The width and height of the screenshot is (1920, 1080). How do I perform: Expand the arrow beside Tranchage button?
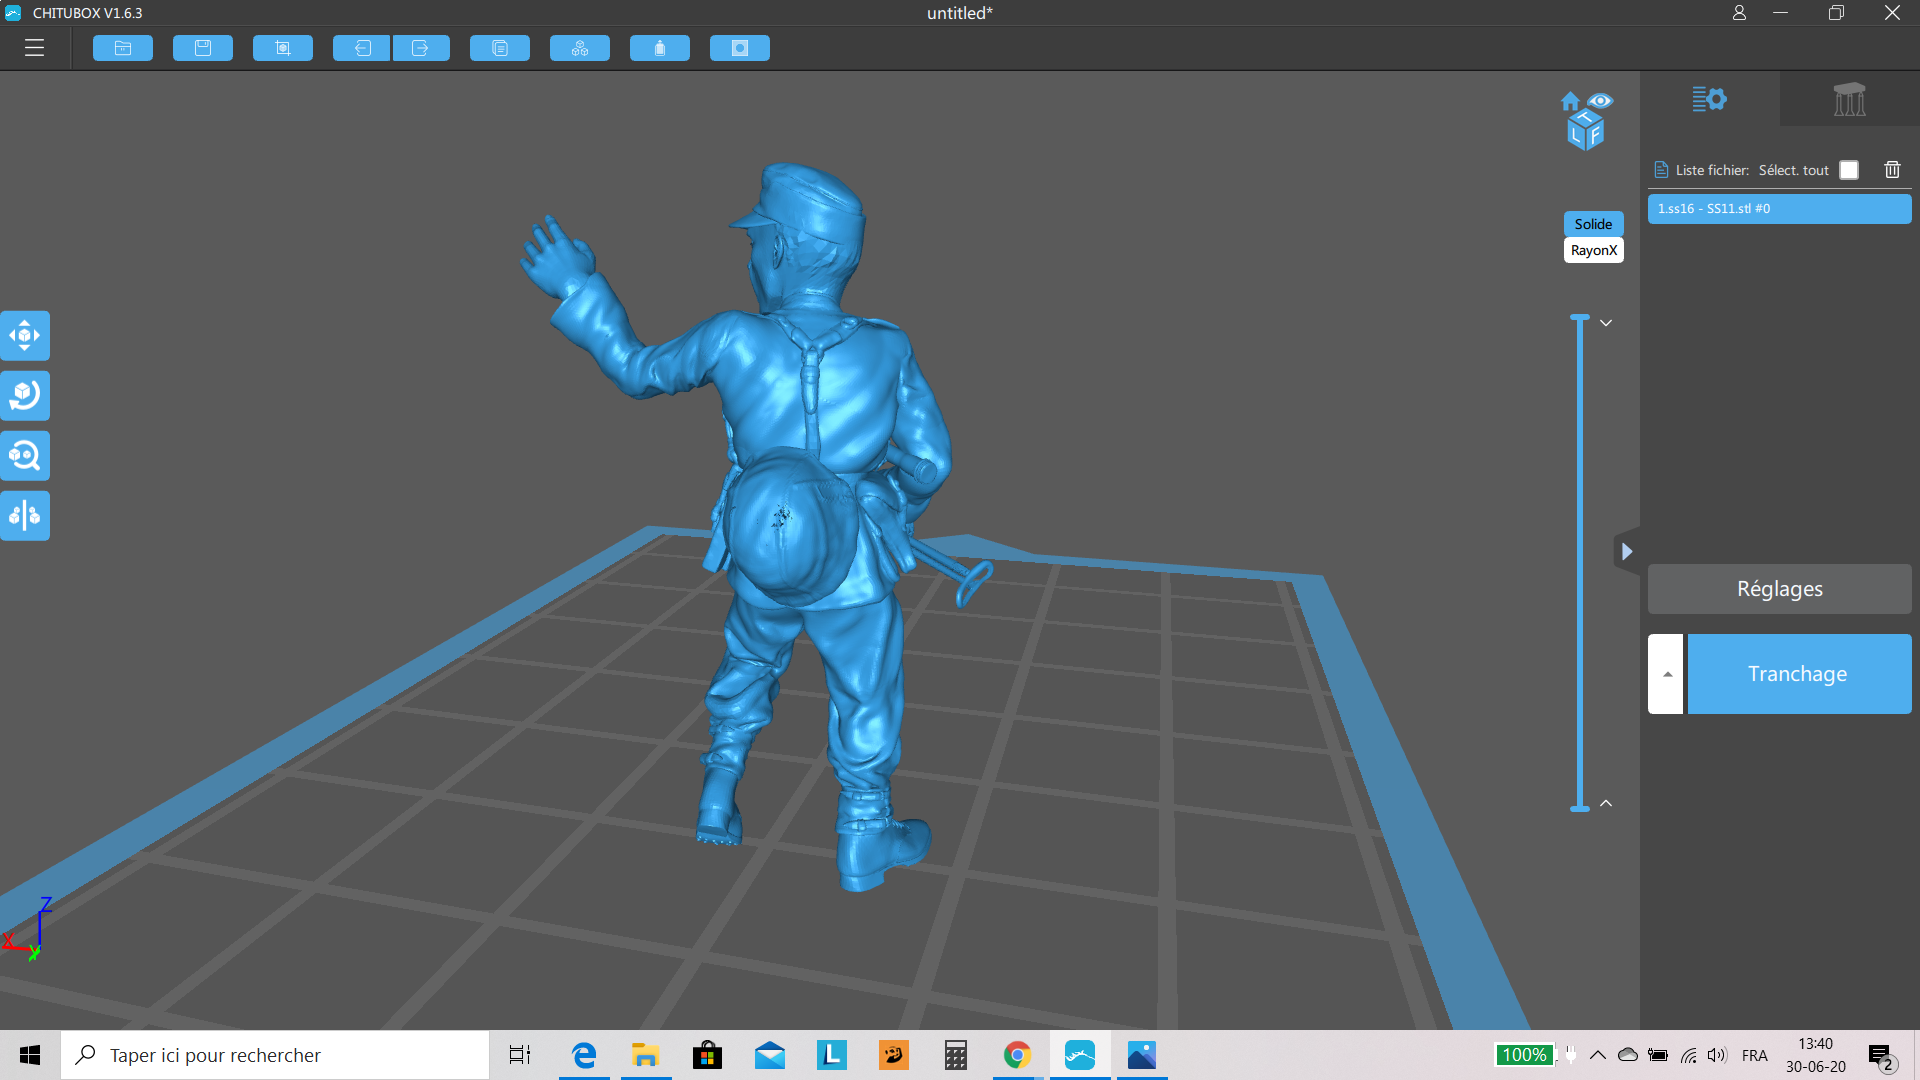point(1666,674)
